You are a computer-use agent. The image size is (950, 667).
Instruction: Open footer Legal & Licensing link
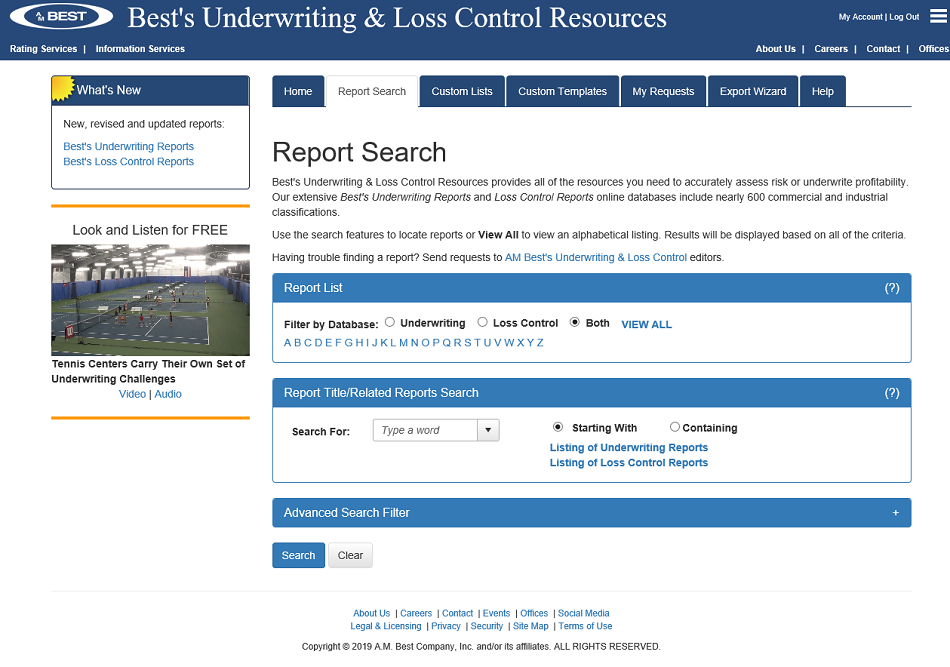[385, 626]
